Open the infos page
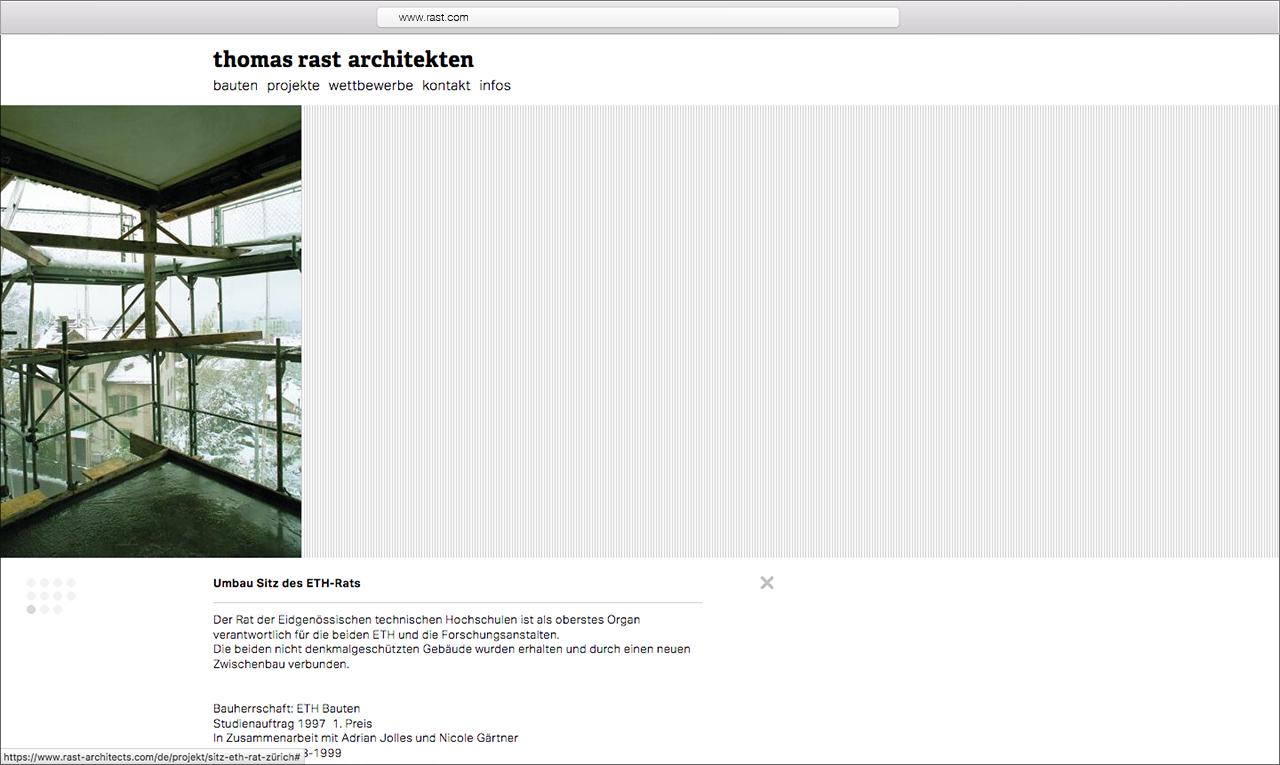The width and height of the screenshot is (1280, 765). pyautogui.click(x=495, y=86)
